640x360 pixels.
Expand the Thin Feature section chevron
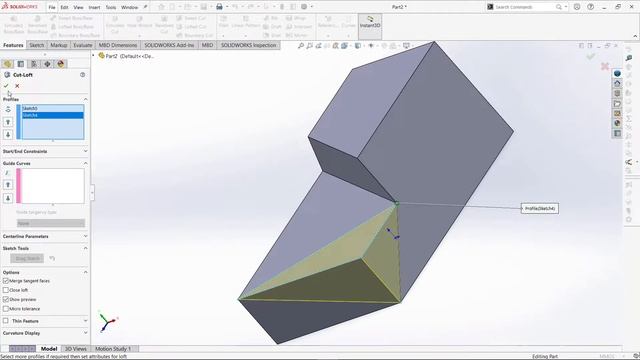click(85, 321)
